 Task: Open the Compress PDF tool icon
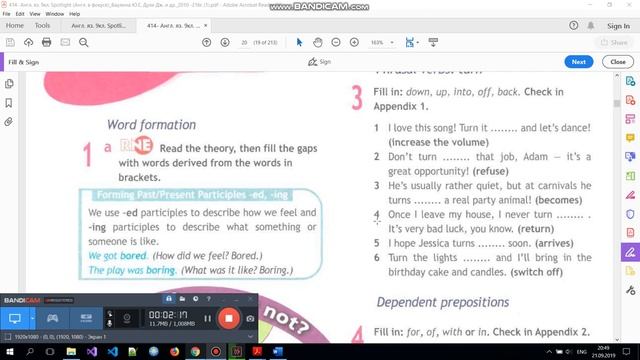630,233
